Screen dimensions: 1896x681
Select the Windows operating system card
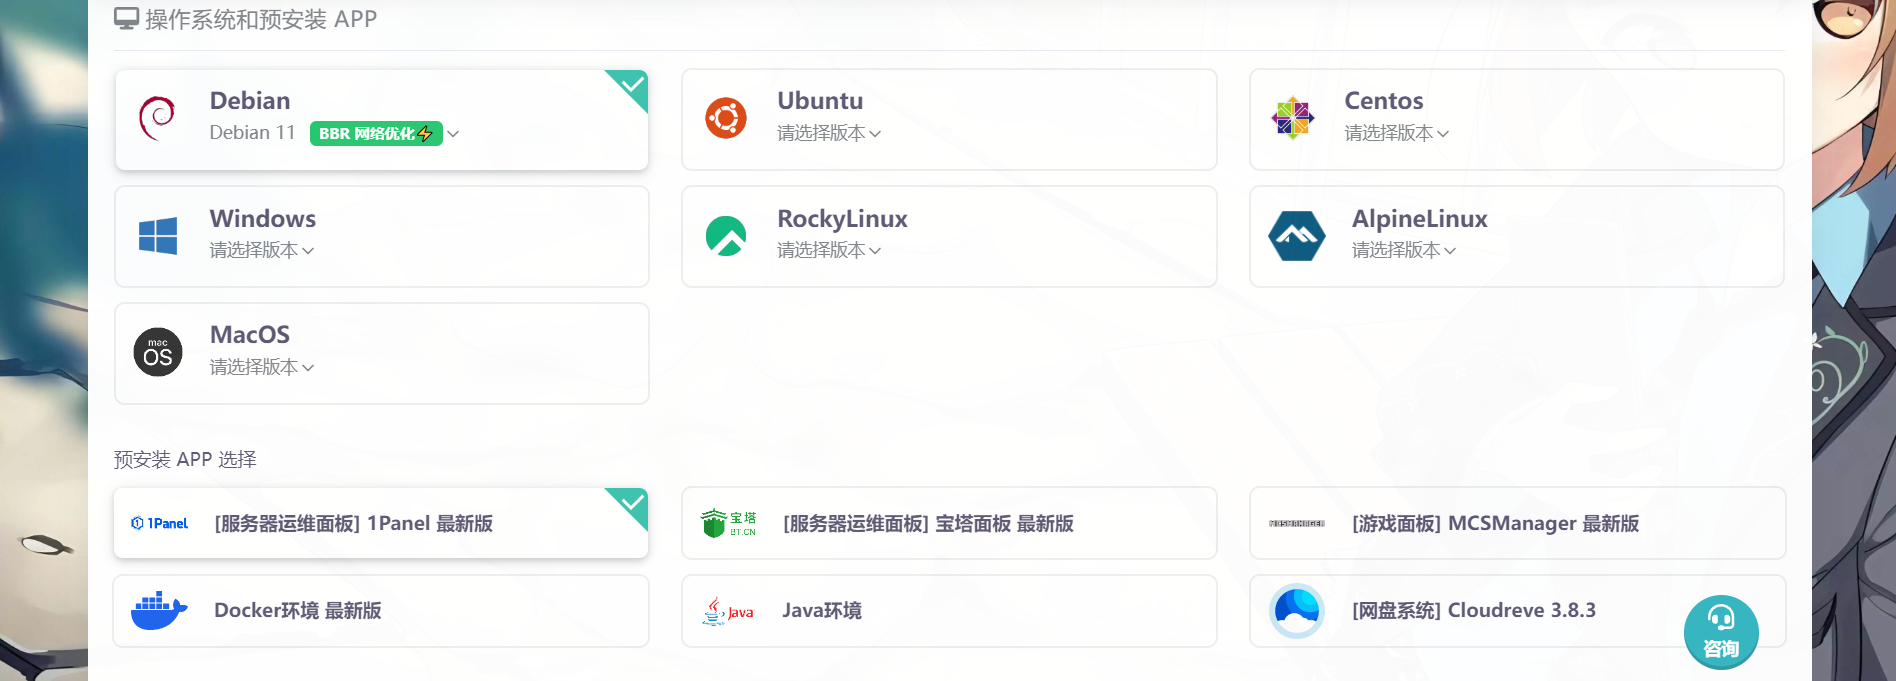tap(382, 236)
